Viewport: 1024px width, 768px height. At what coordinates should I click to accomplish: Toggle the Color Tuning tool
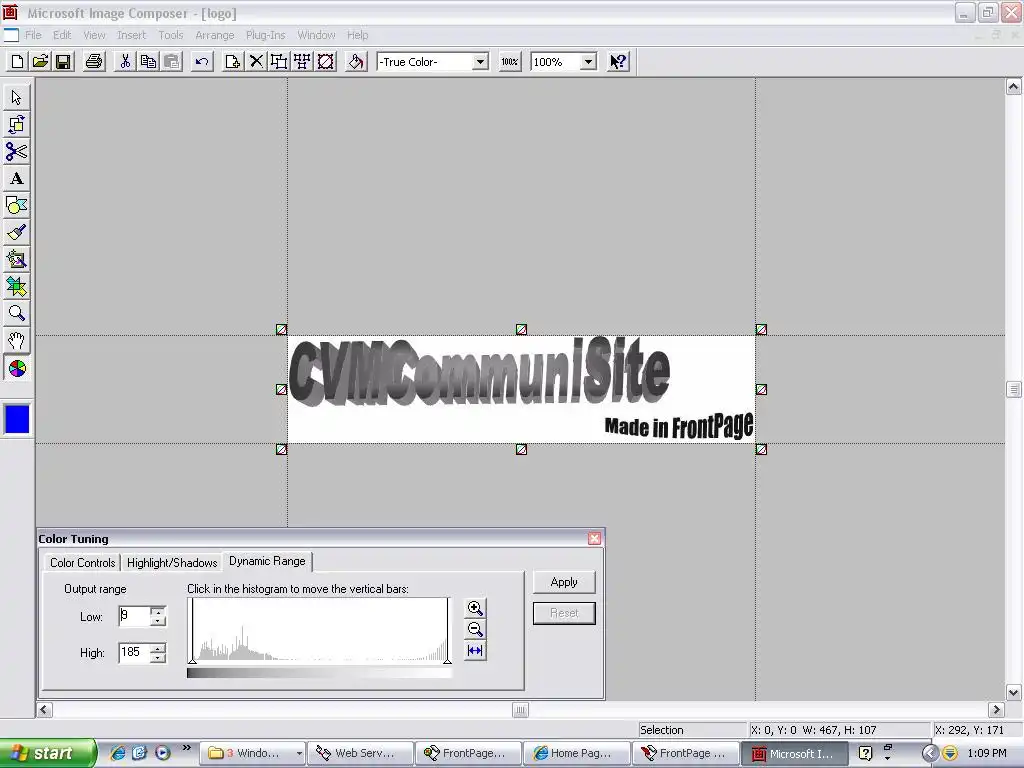tap(16, 368)
